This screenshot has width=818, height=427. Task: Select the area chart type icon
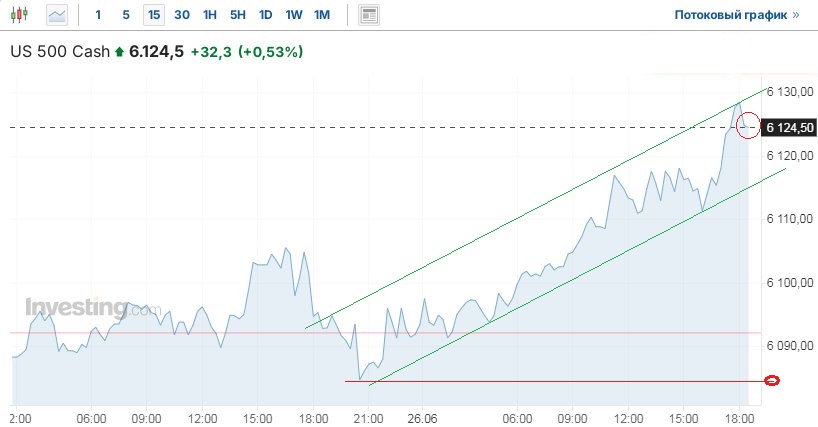[57, 15]
